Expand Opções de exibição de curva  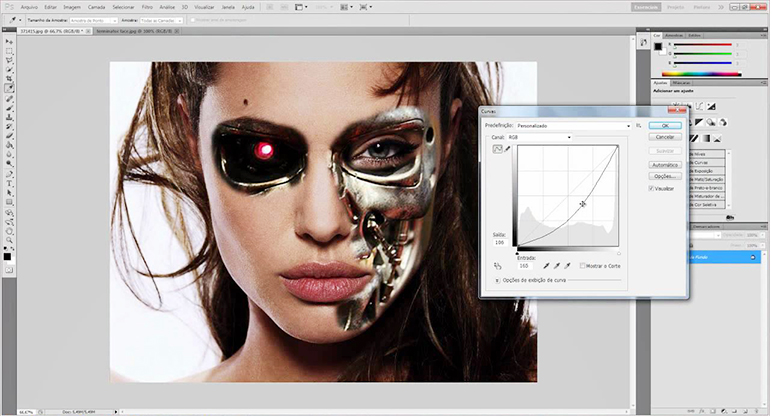click(499, 281)
